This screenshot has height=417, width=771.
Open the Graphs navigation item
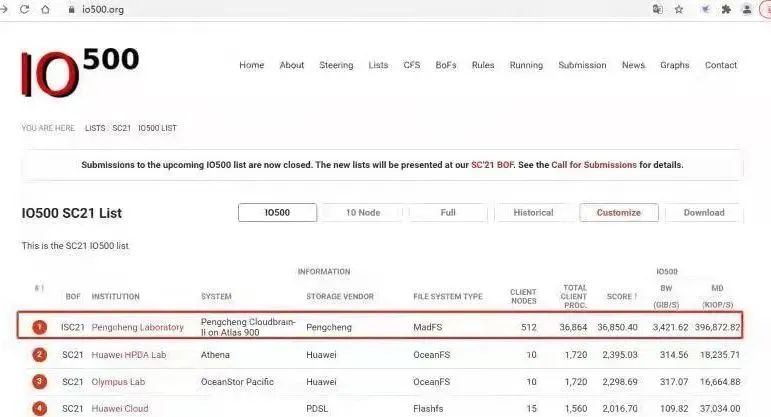click(675, 65)
